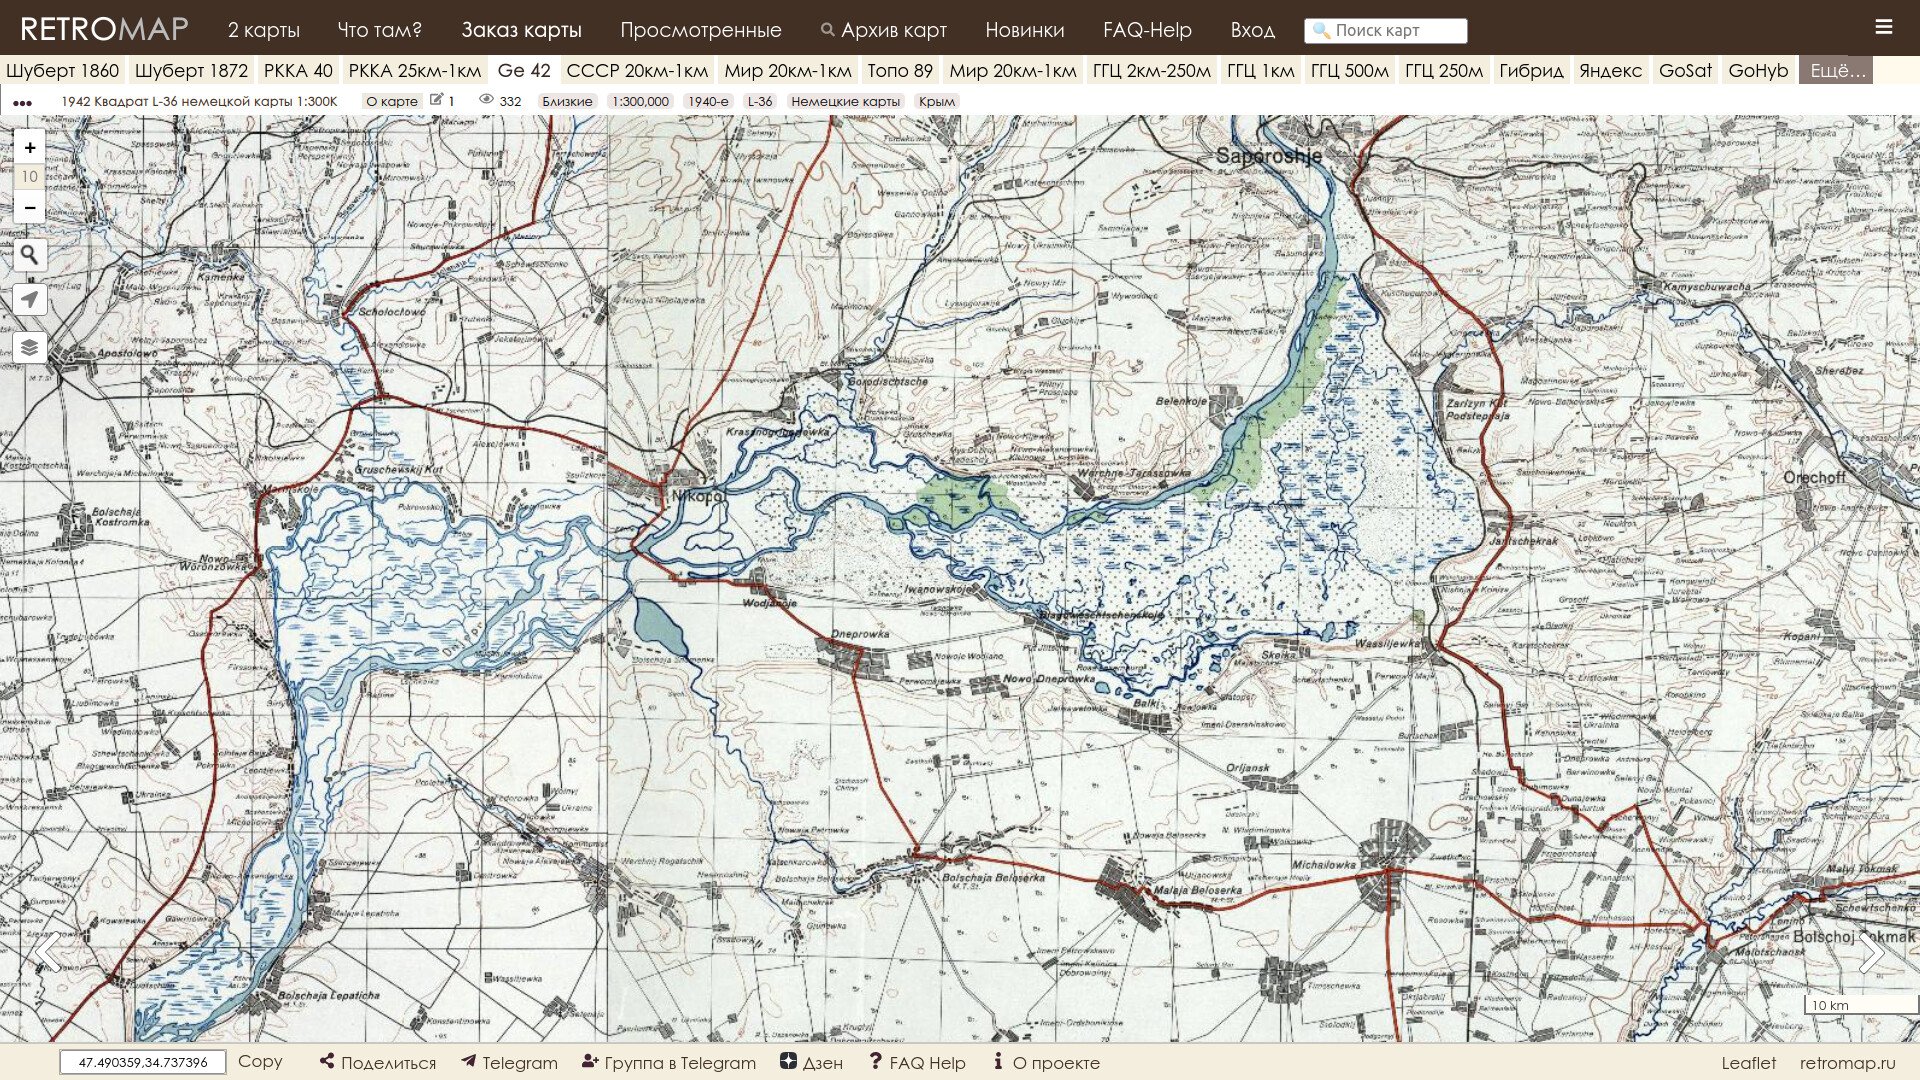Open the Leaflet link
This screenshot has height=1080, width=1920.
1748,1062
